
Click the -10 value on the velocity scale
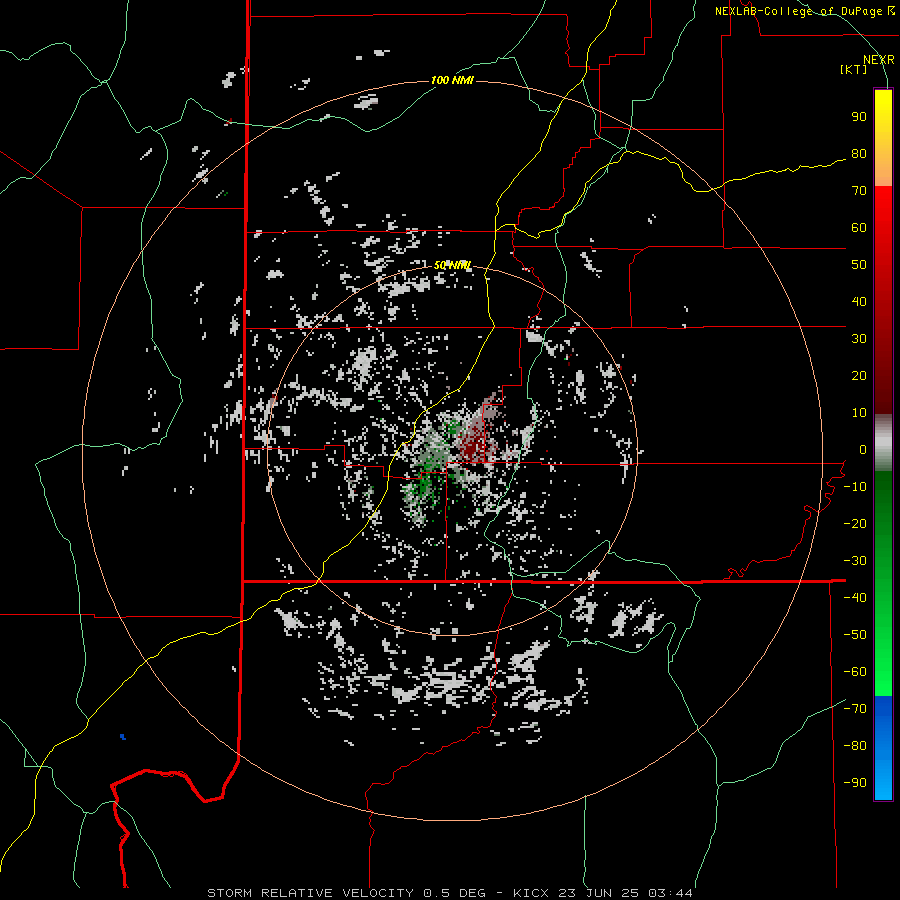click(x=855, y=487)
